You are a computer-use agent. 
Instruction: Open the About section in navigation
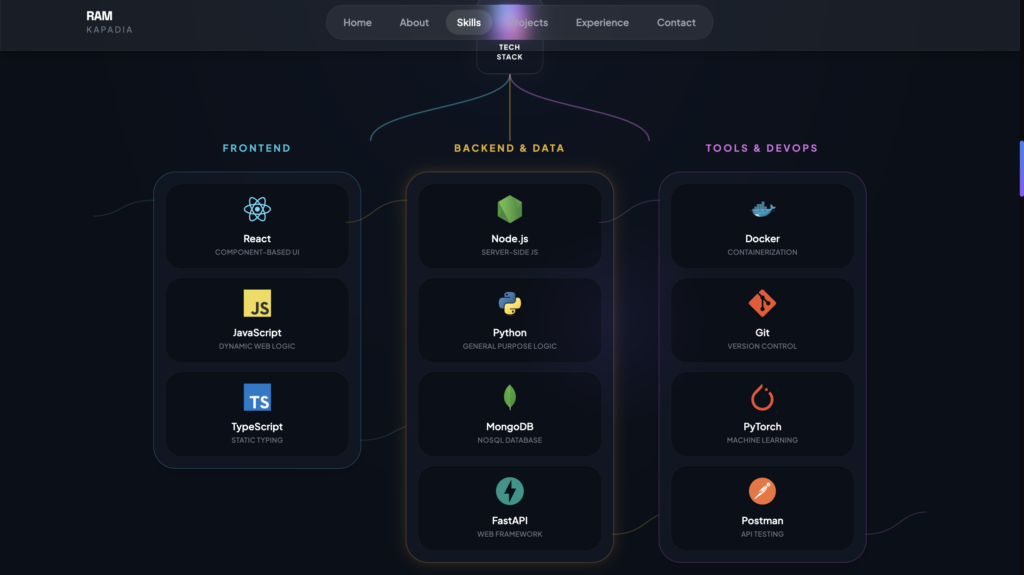tap(414, 22)
